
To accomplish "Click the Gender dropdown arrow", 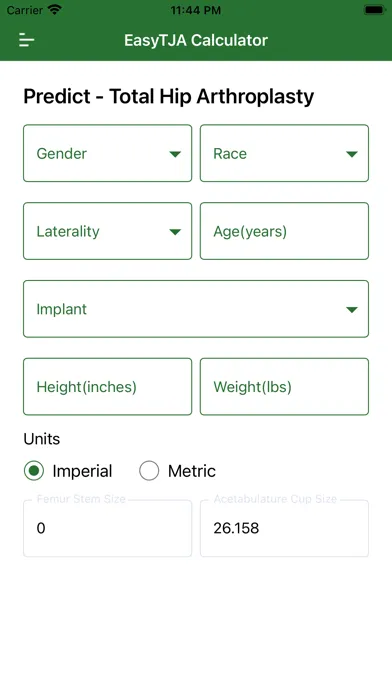I will 175,154.
